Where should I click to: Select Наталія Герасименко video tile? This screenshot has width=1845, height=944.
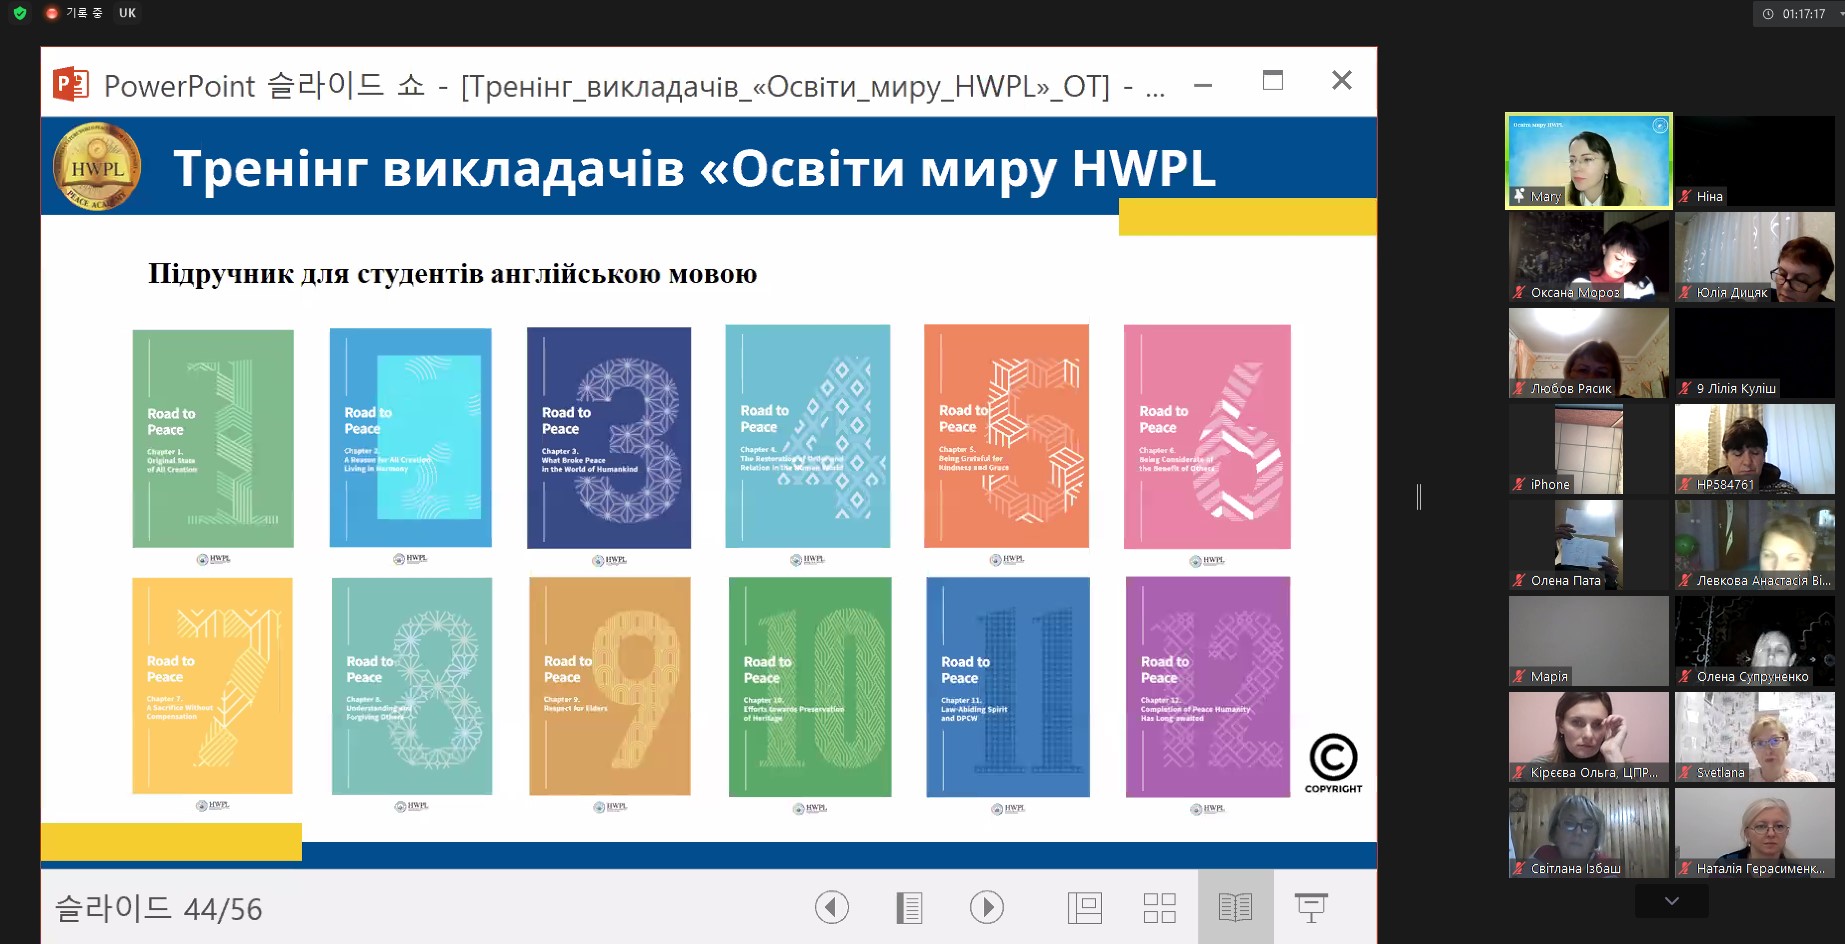[1755, 833]
